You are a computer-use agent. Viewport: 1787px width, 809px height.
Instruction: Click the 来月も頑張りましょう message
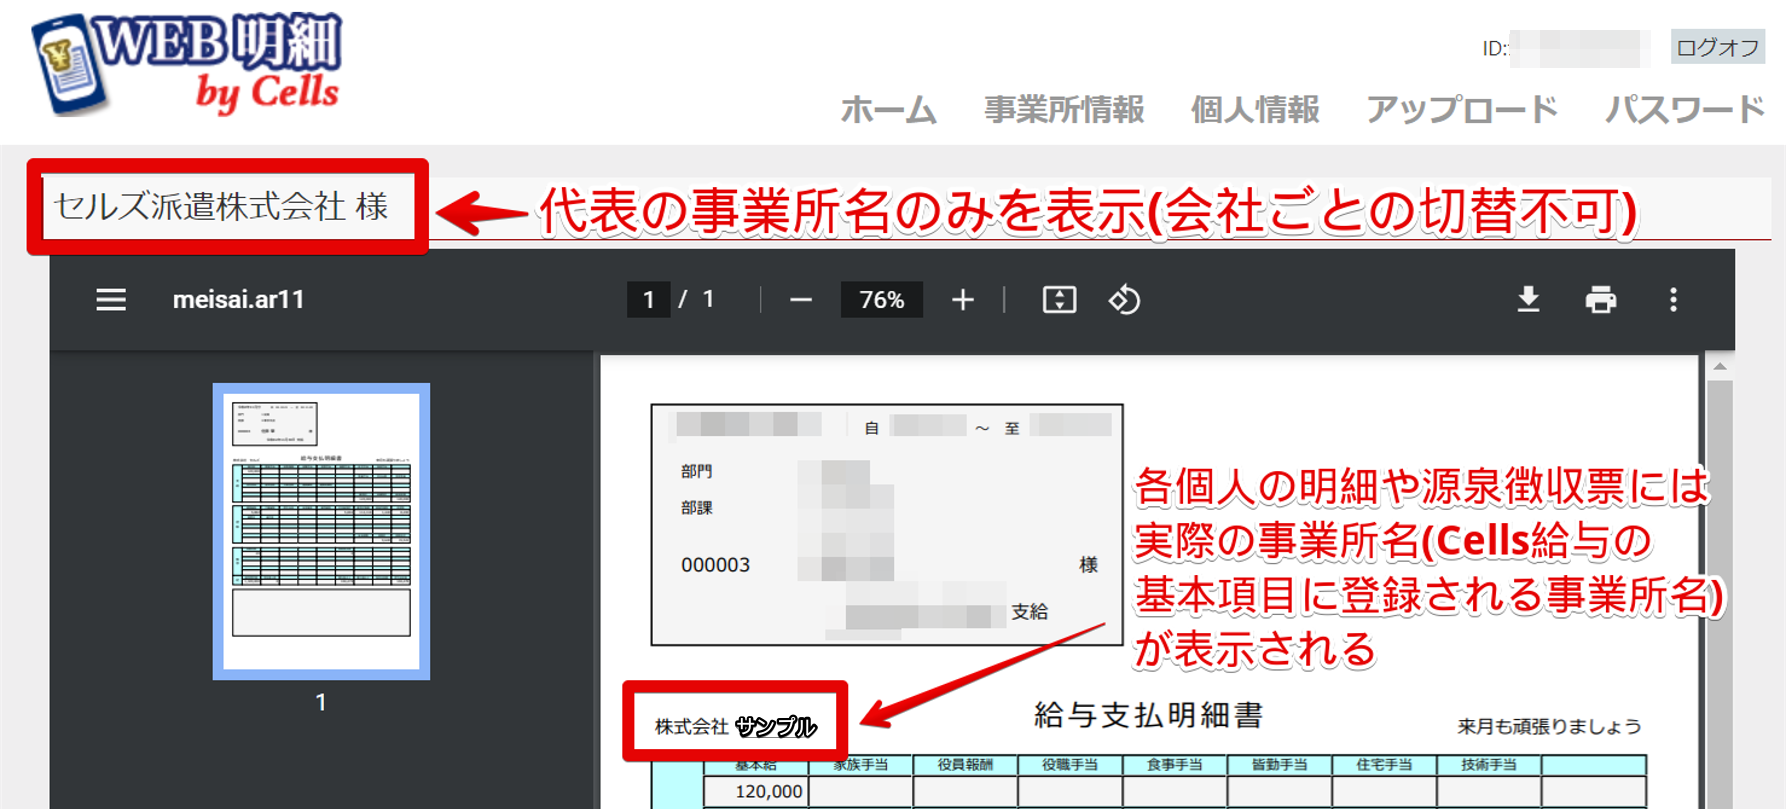[1549, 727]
